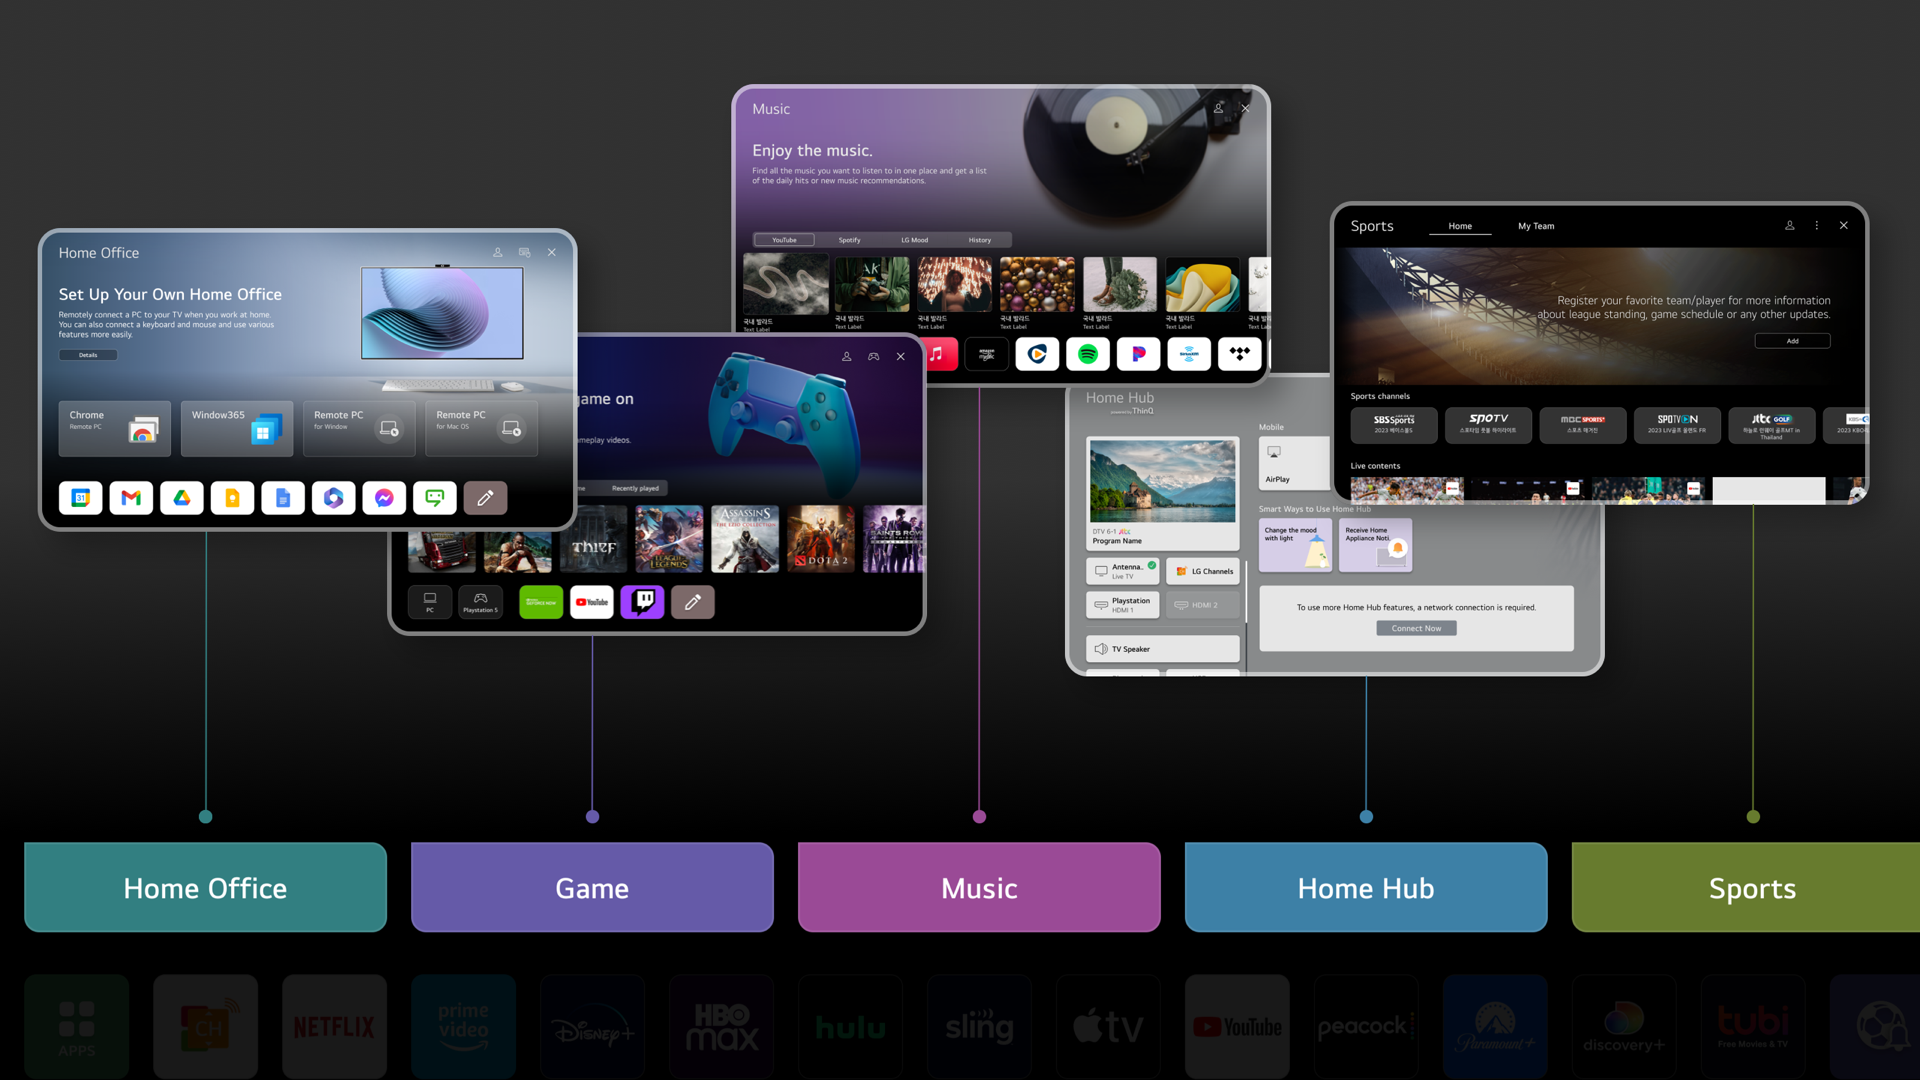Select the Window365 Remote PC icon
1920x1080 pixels.
click(236, 425)
